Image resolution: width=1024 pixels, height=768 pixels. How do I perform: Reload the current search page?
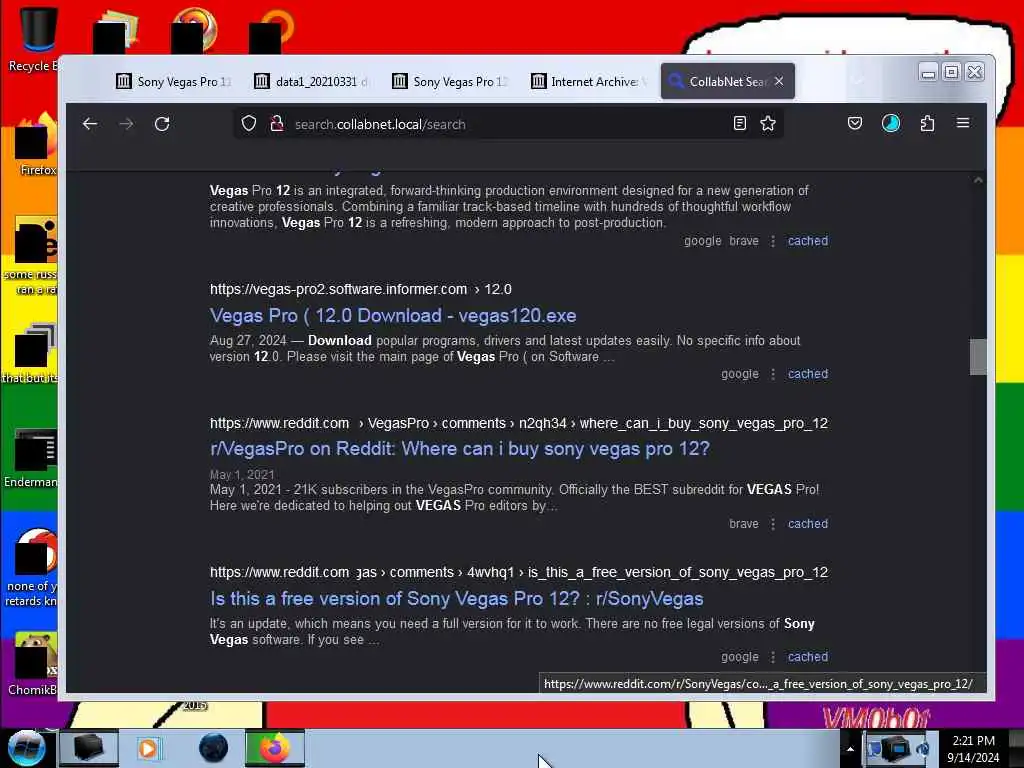[162, 124]
